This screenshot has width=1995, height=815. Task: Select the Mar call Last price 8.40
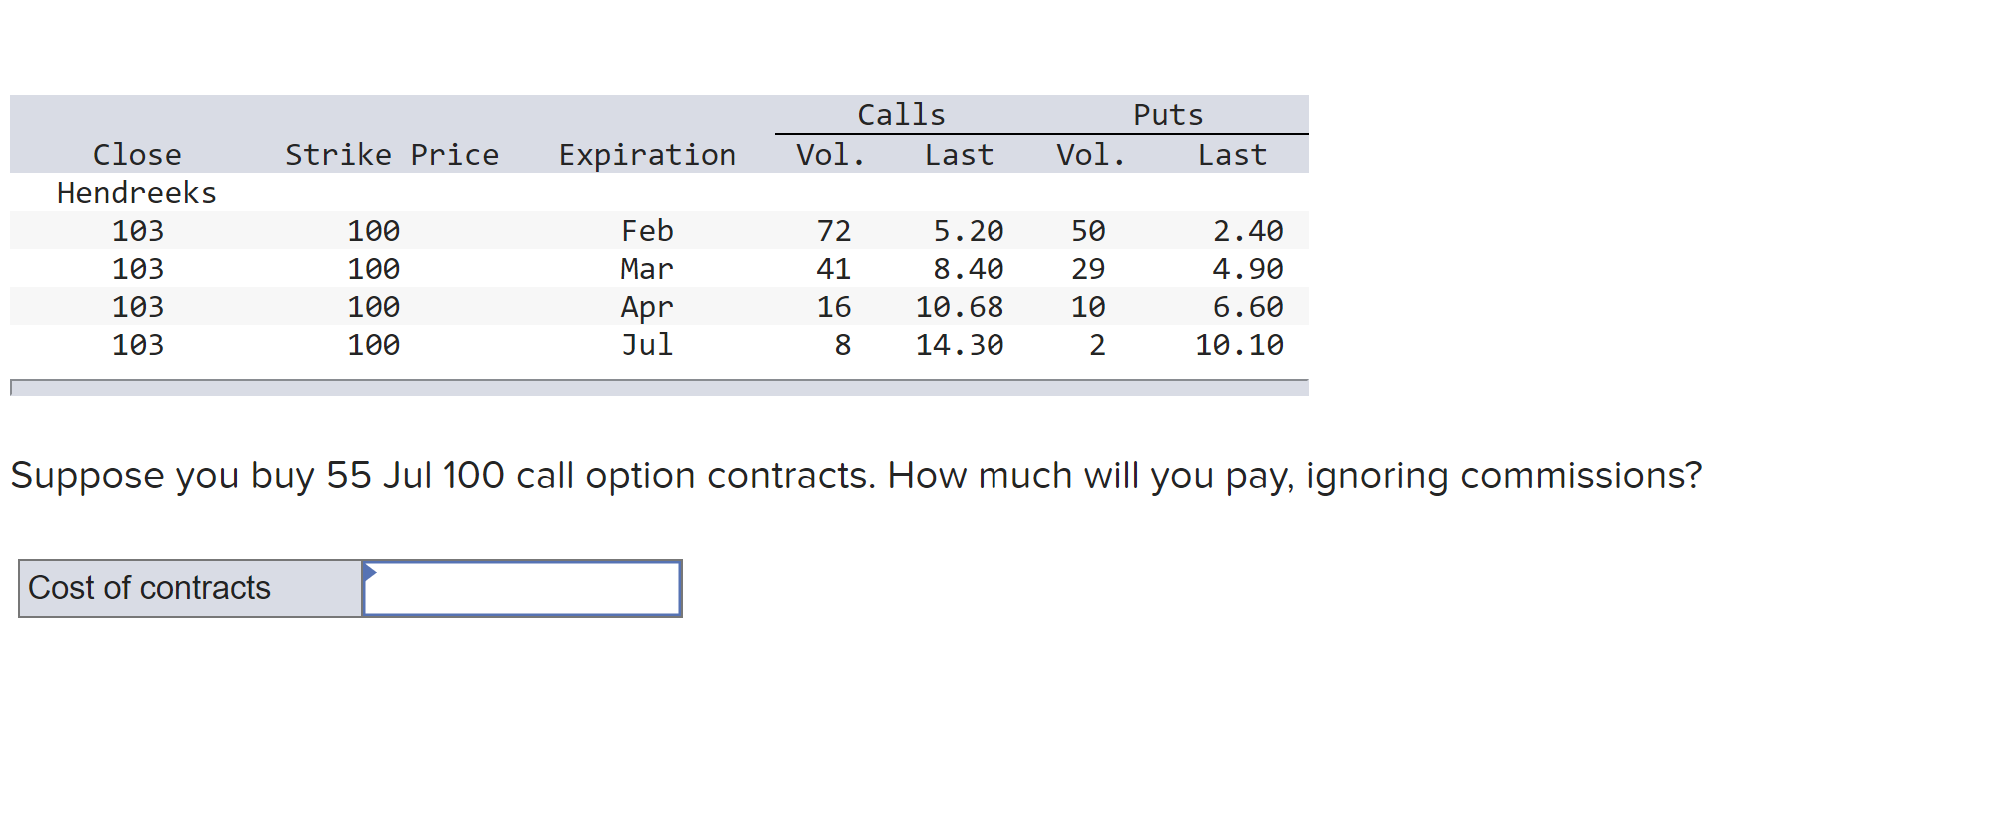[x=961, y=268]
